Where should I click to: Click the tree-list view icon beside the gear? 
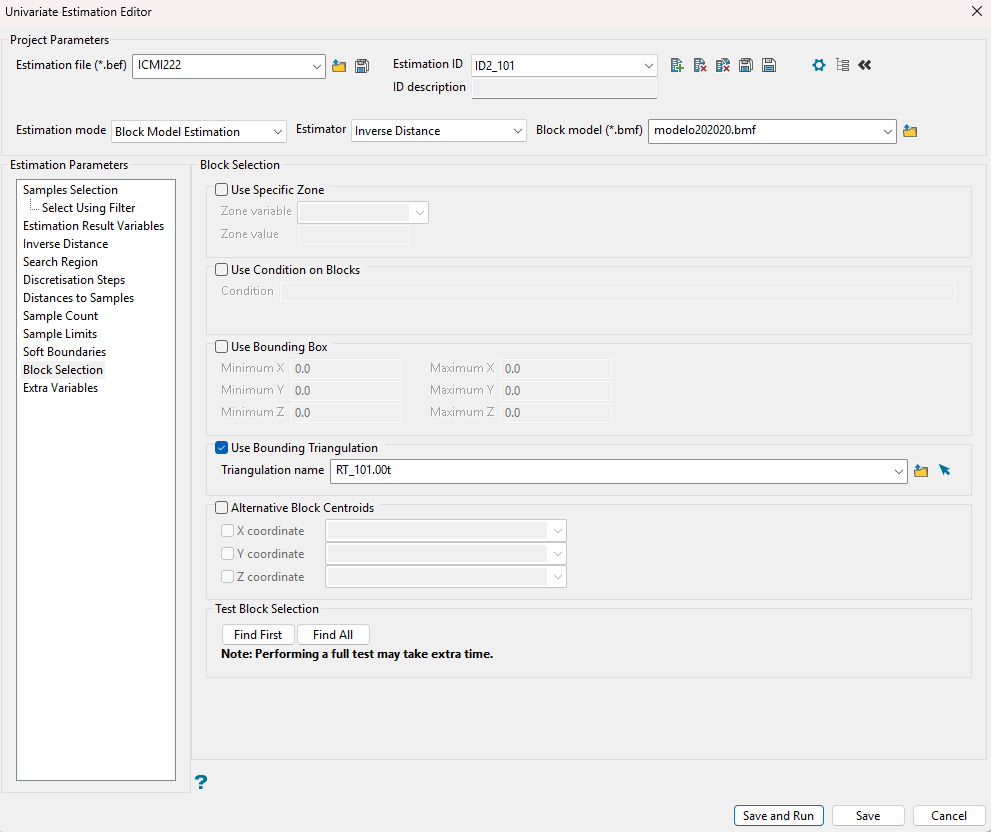842,65
